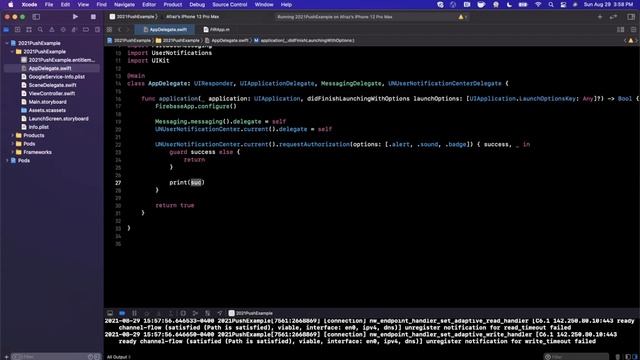640x360 pixels.
Task: Toggle breakpoints activation in debug bar
Action: tap(122, 313)
